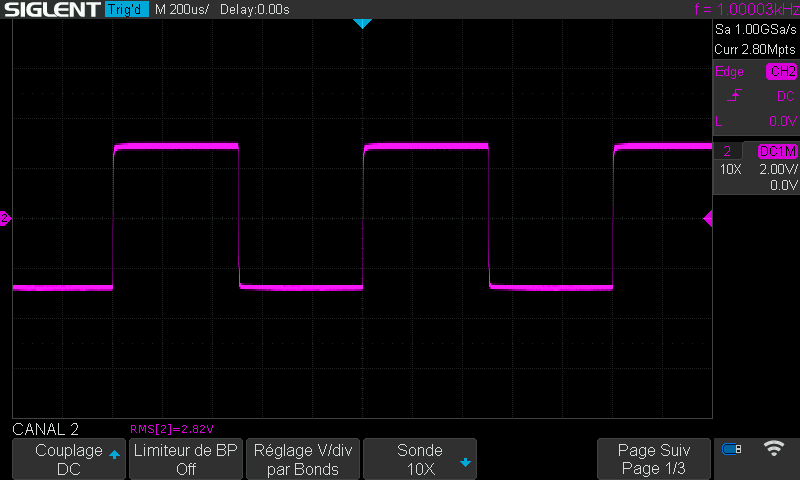Click the channel 2 ground marker on left edge
The image size is (800, 480).
5,218
